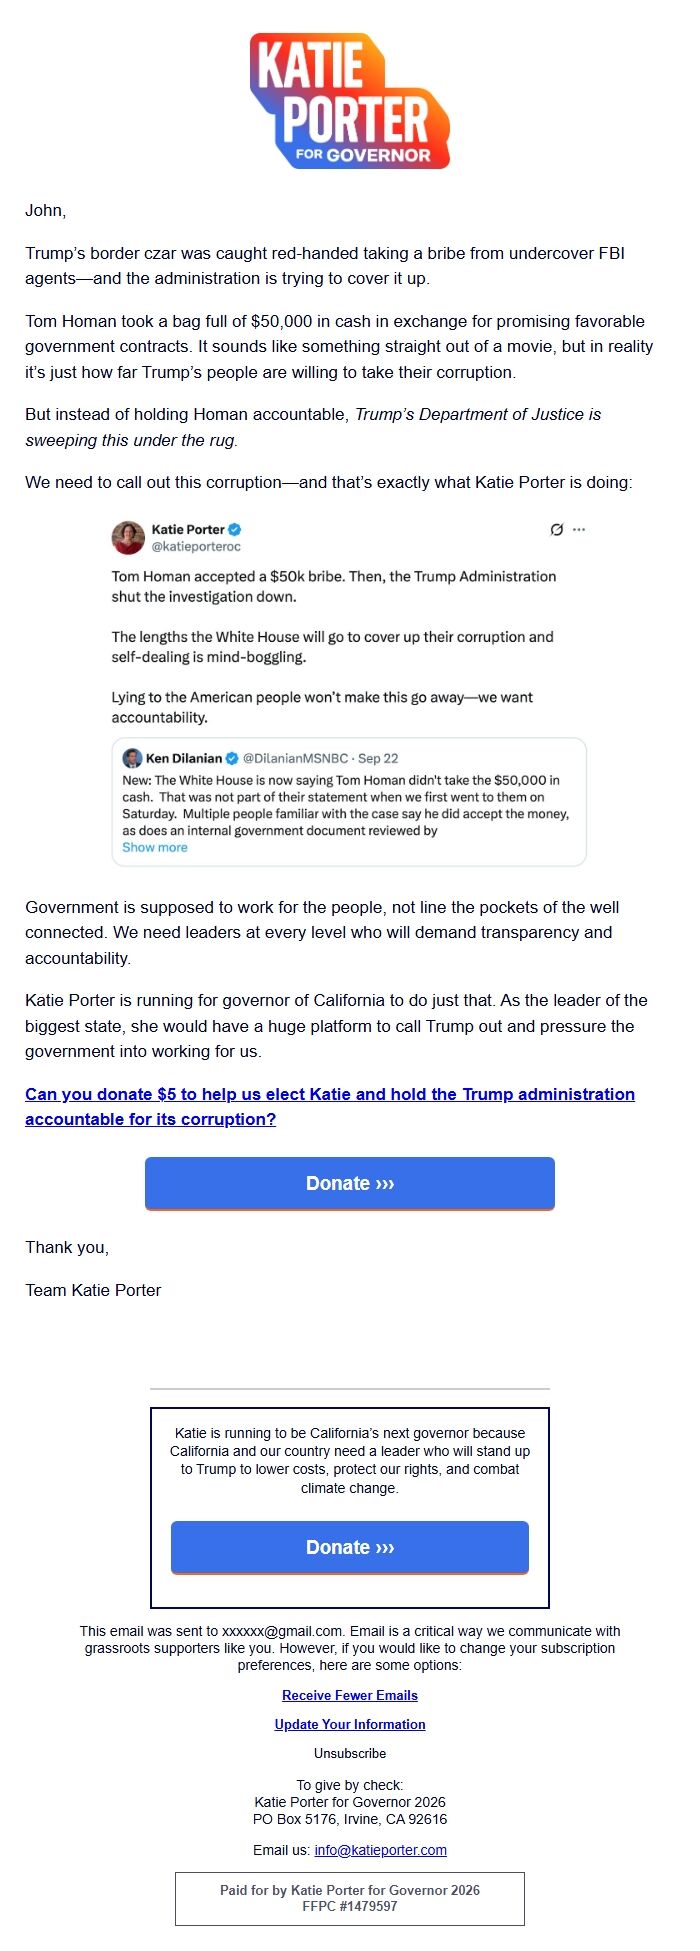Click the Receive Fewer Emails link
Screen dimensions: 700x1951
pyautogui.click(x=350, y=1695)
